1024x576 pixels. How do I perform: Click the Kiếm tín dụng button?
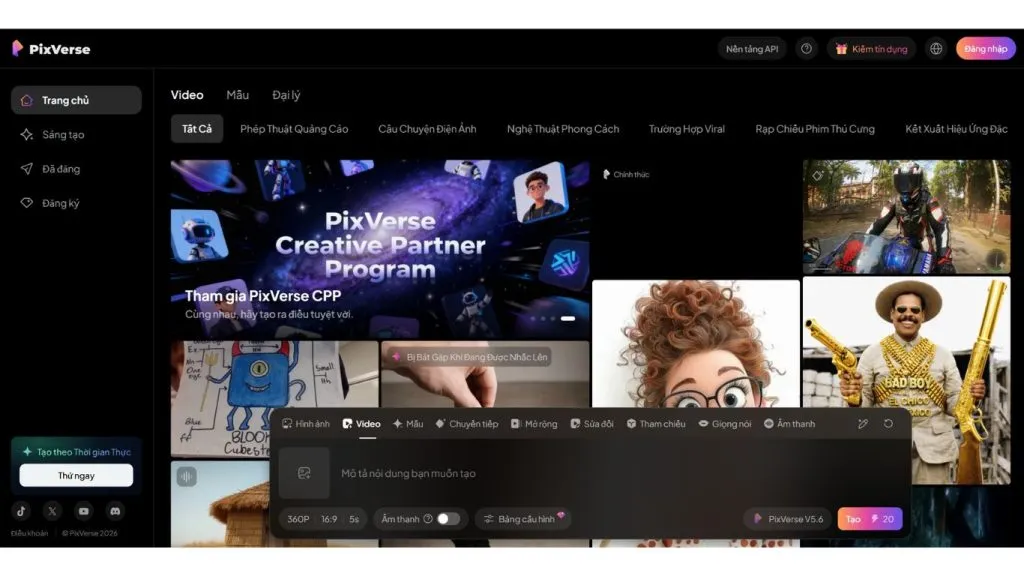(x=872, y=49)
